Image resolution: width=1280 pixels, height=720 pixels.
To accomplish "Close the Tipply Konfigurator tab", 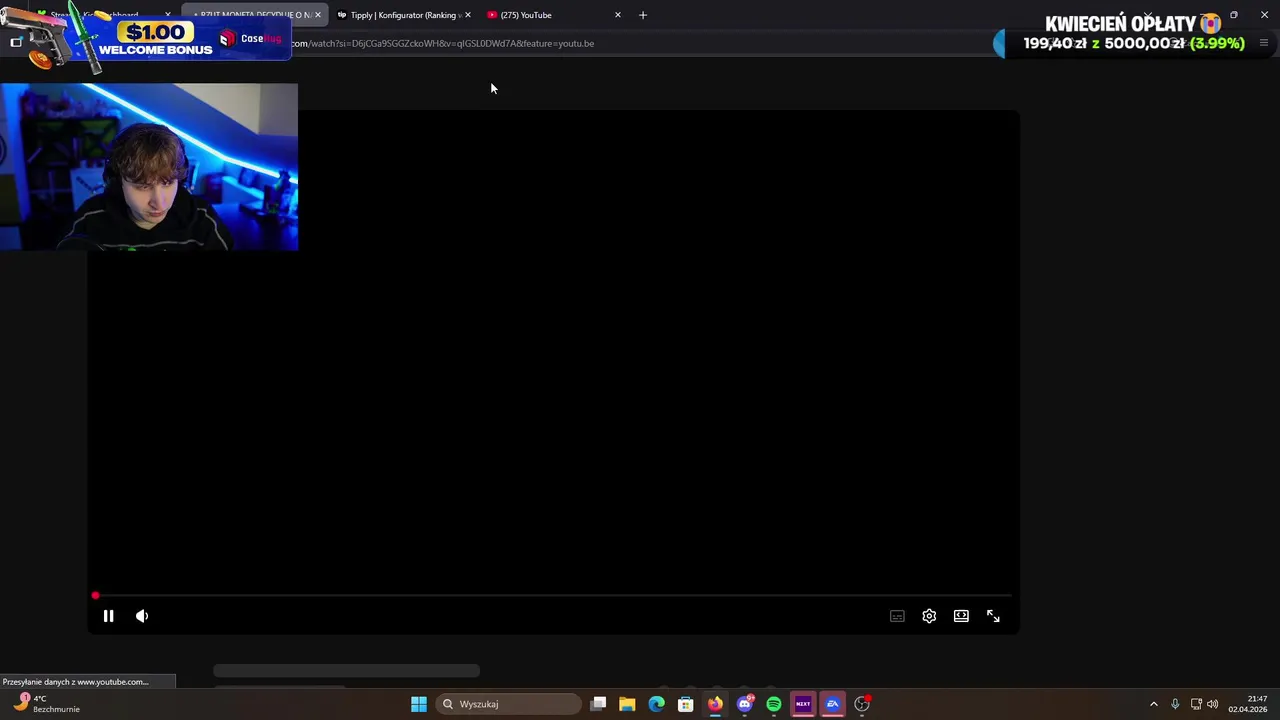I will 467,15.
